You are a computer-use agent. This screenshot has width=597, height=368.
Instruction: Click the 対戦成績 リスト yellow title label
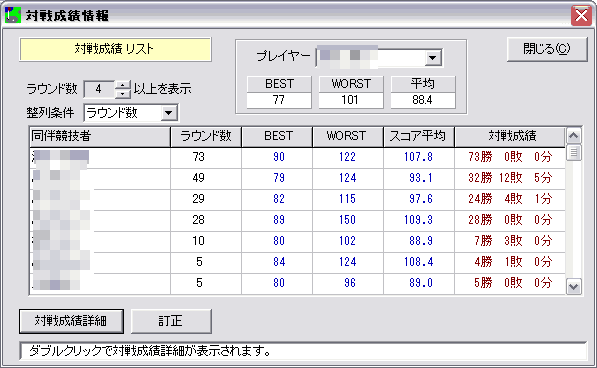pos(115,49)
